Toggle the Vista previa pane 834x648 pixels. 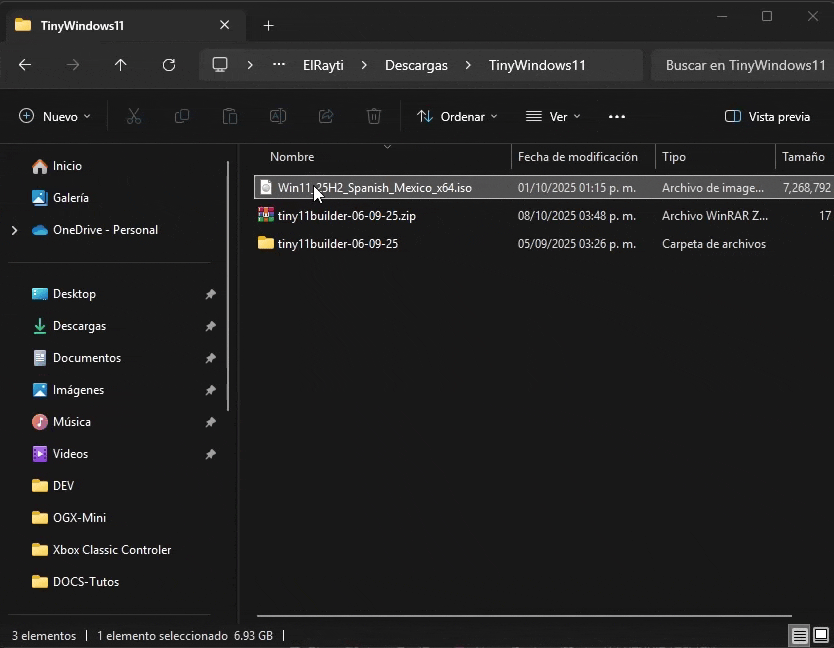pyautogui.click(x=767, y=117)
